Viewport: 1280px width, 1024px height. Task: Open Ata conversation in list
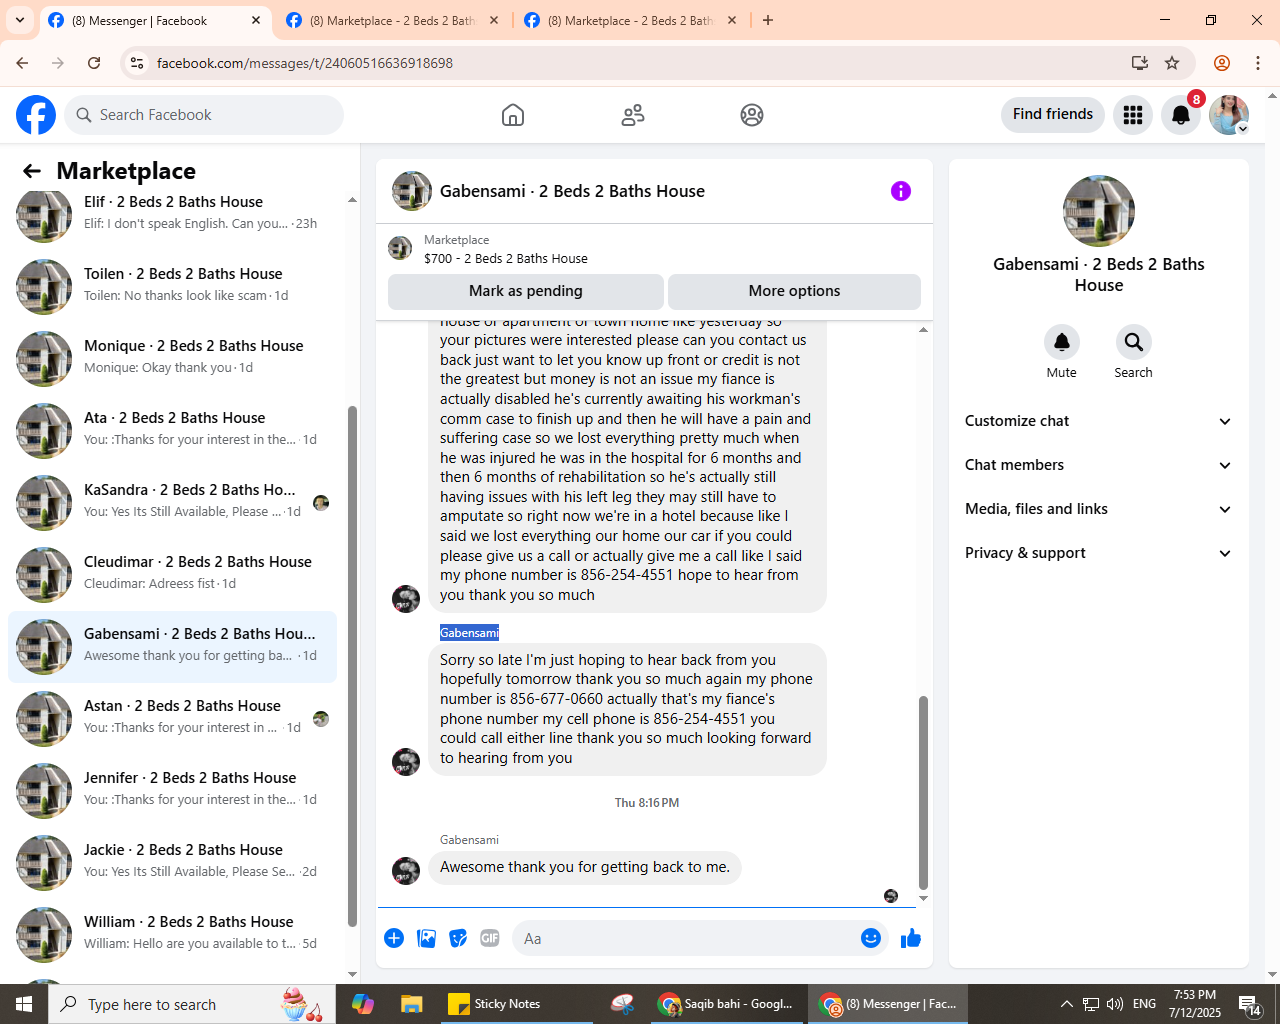tap(172, 431)
